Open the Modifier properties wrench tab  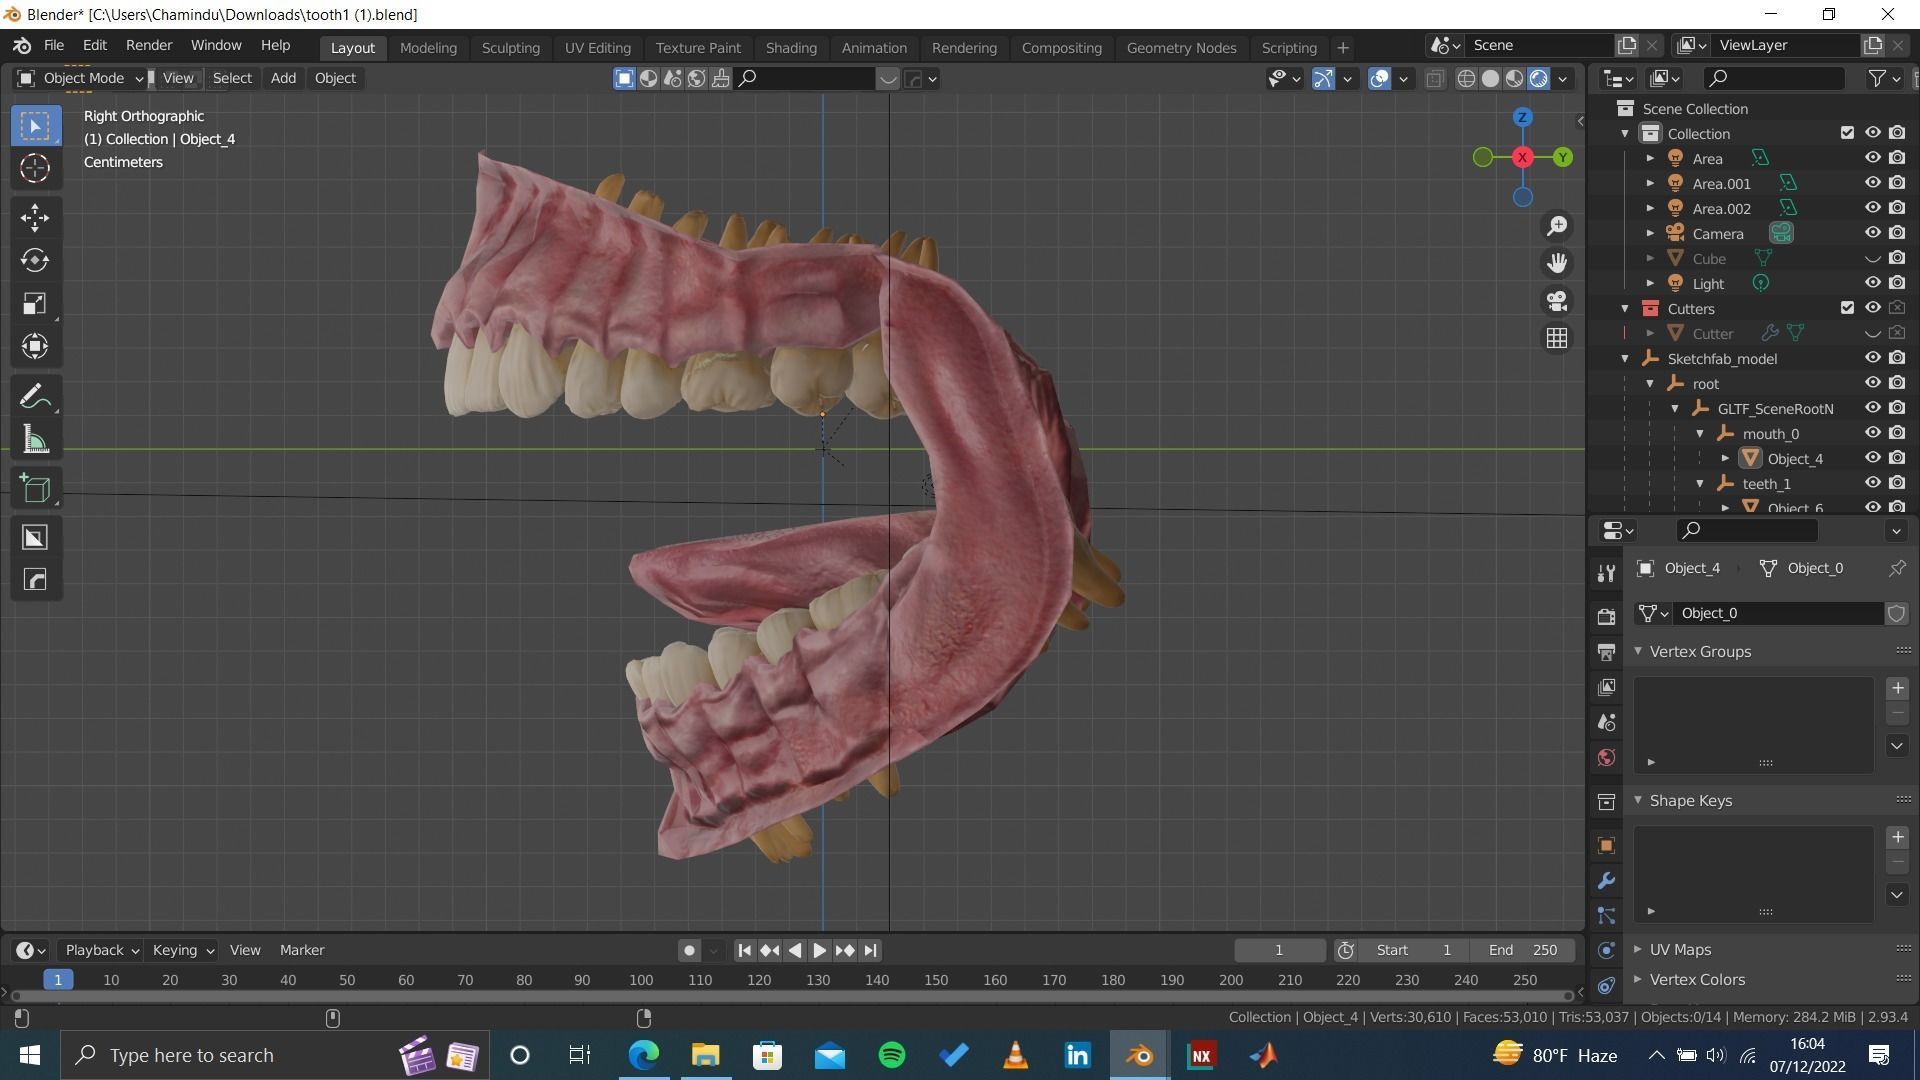coord(1606,881)
